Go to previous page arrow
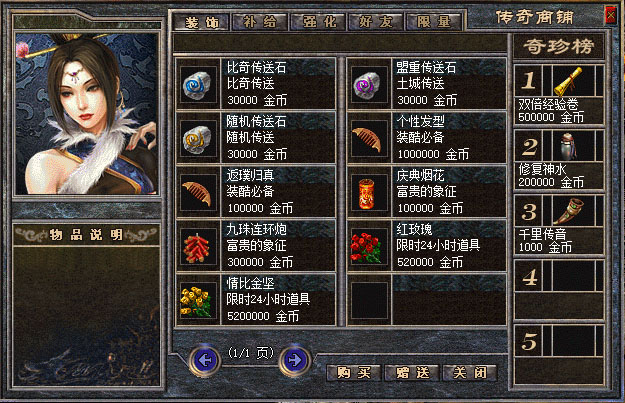The height and width of the screenshot is (403, 625). click(x=205, y=361)
